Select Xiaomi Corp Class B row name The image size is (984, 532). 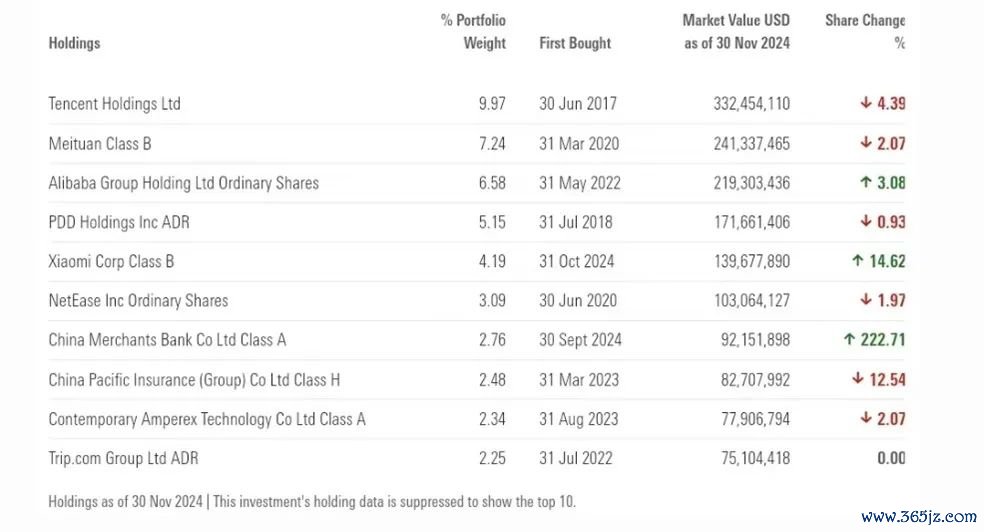coord(111,261)
